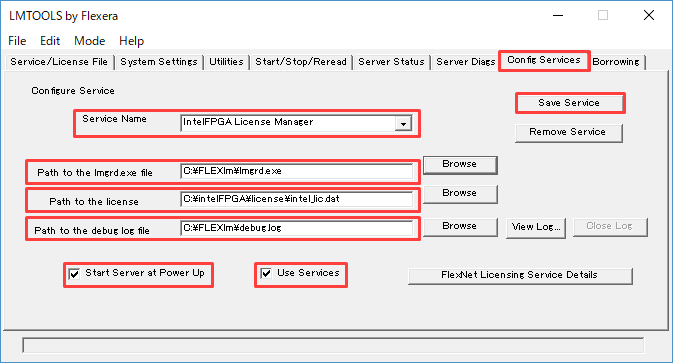Switch to Borrowing tab
This screenshot has width=673, height=363.
pyautogui.click(x=616, y=62)
